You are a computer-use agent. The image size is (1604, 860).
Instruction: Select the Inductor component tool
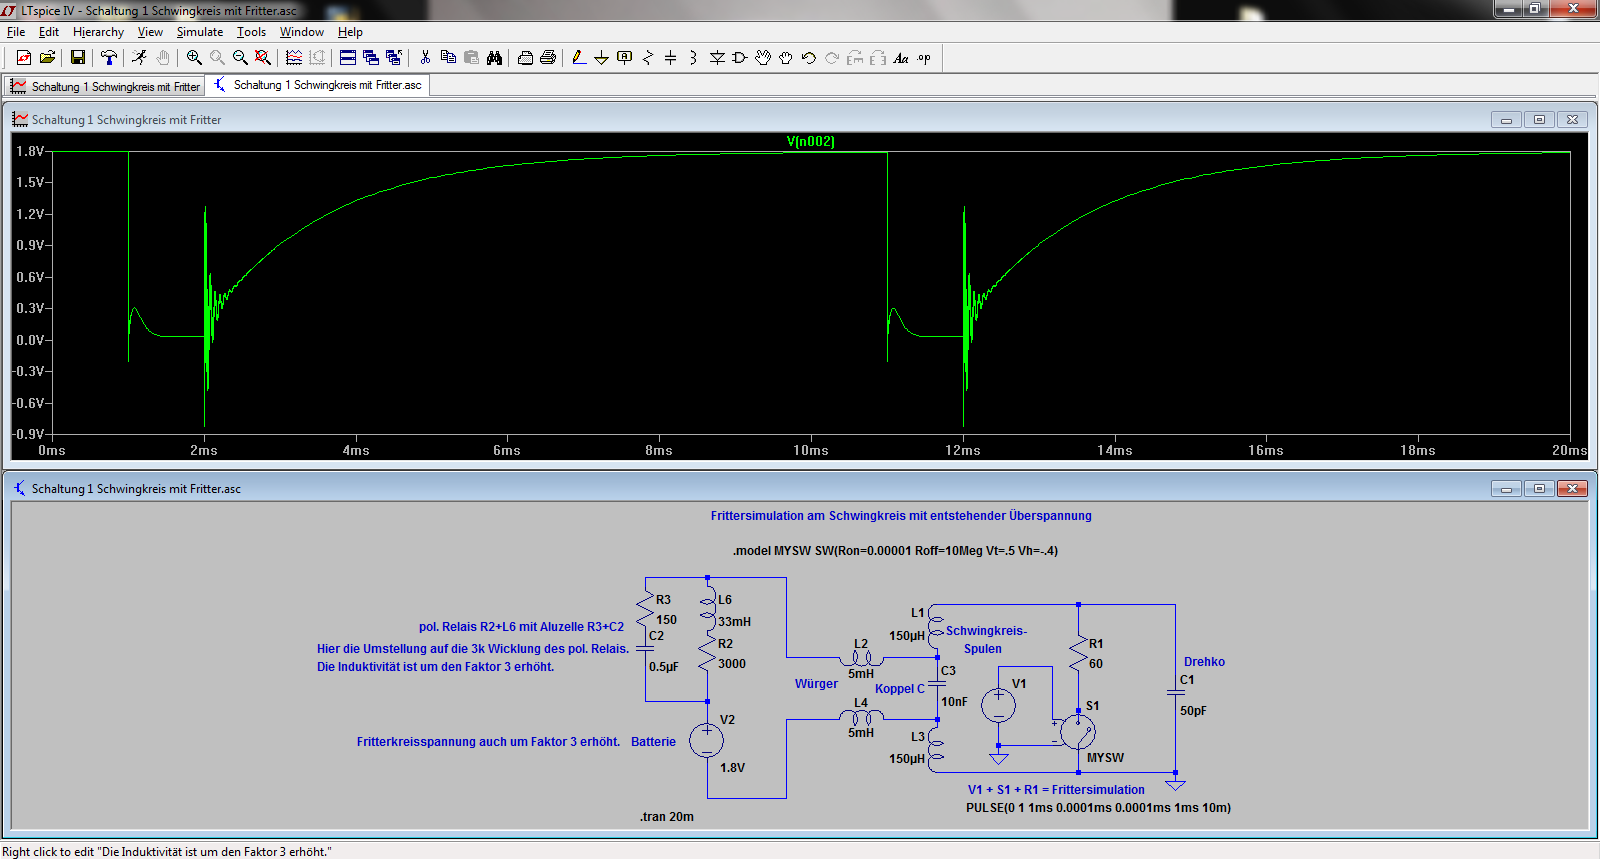tap(693, 58)
